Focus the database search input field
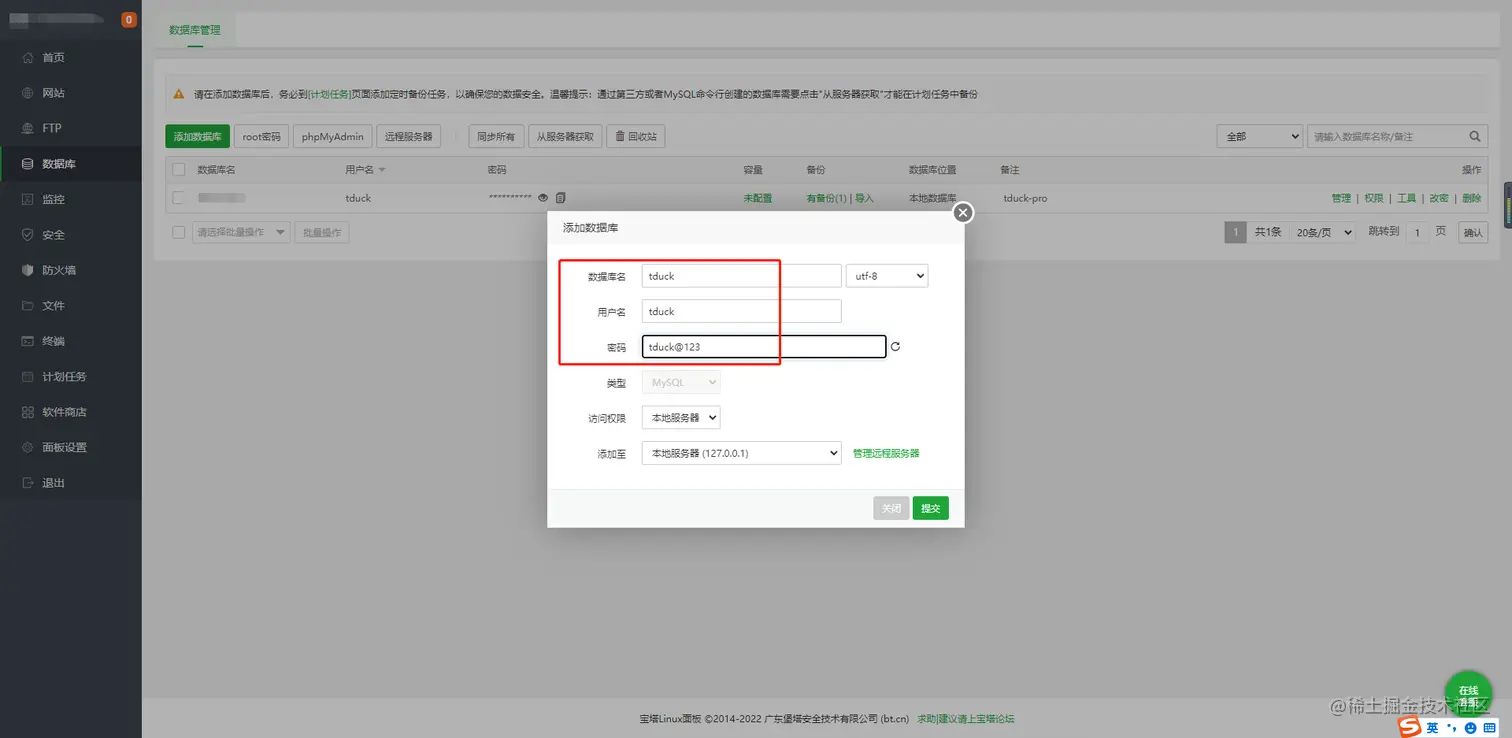The height and width of the screenshot is (738, 1512). point(1385,136)
